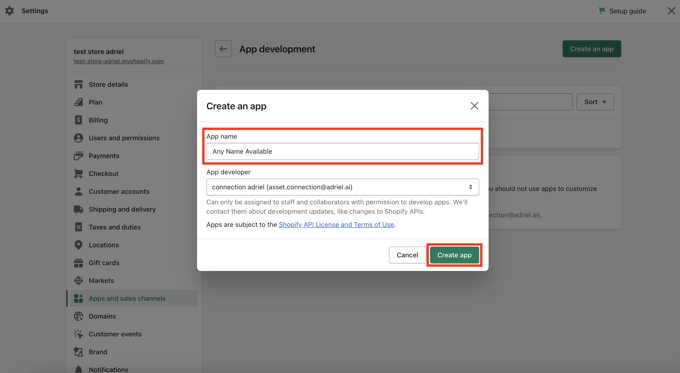Screen dimensions: 680x373
Task: Click the Payments card icon
Action: click(78, 156)
